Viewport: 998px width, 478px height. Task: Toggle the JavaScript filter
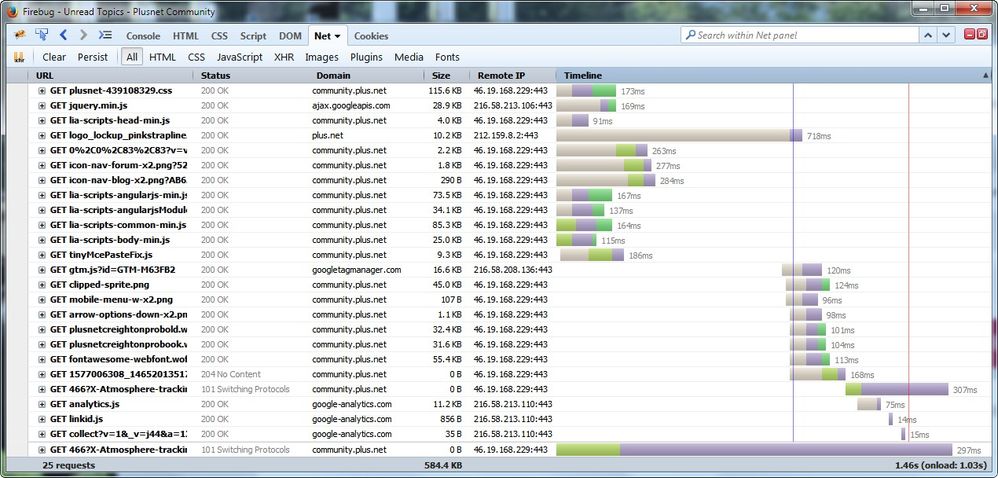point(239,57)
